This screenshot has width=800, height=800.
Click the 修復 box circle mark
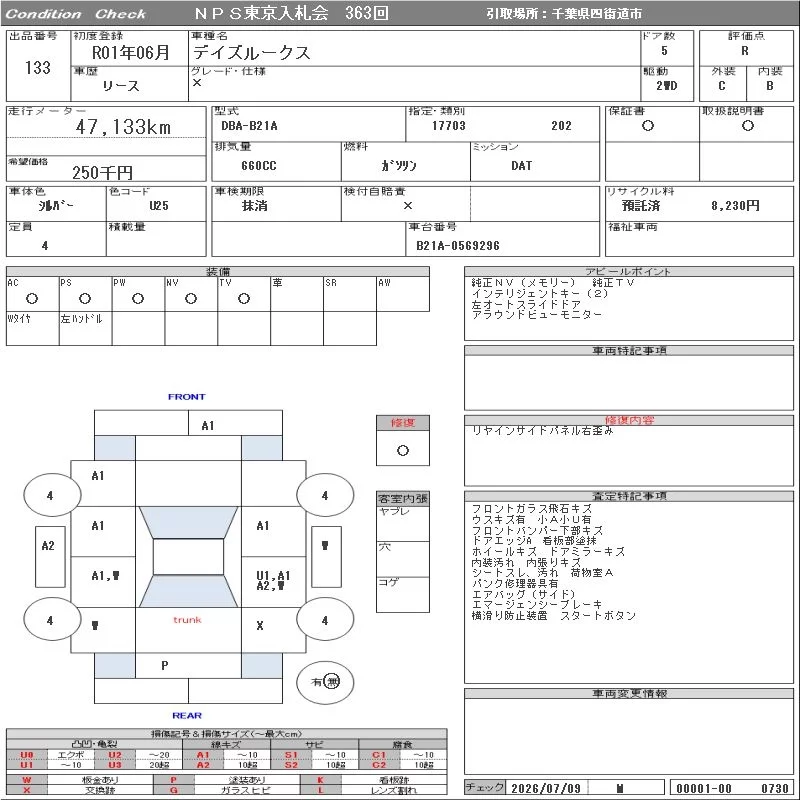click(x=403, y=450)
